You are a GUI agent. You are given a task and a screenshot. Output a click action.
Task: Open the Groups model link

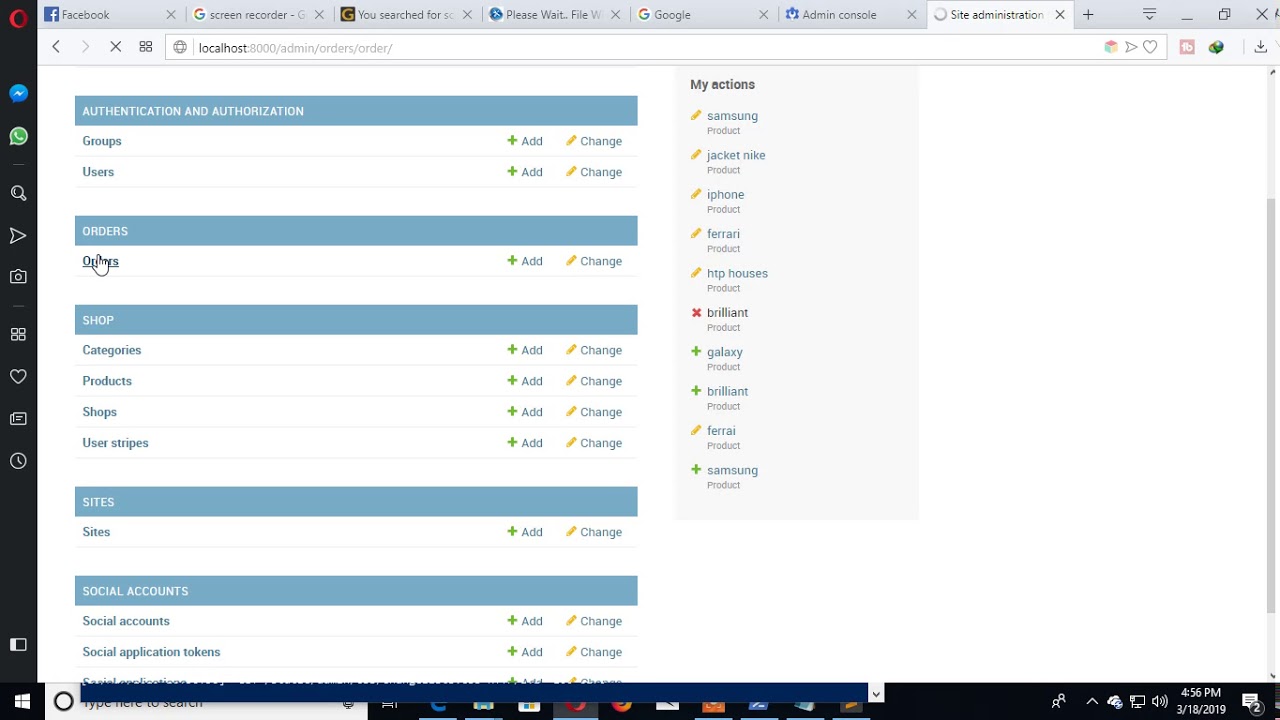(x=102, y=141)
